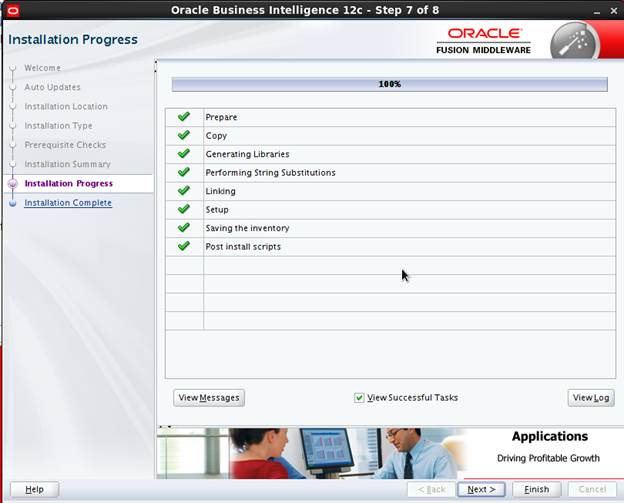Screen dimensions: 624x503
Task: Click the Oracle icon in the title bar
Action: coord(13,10)
